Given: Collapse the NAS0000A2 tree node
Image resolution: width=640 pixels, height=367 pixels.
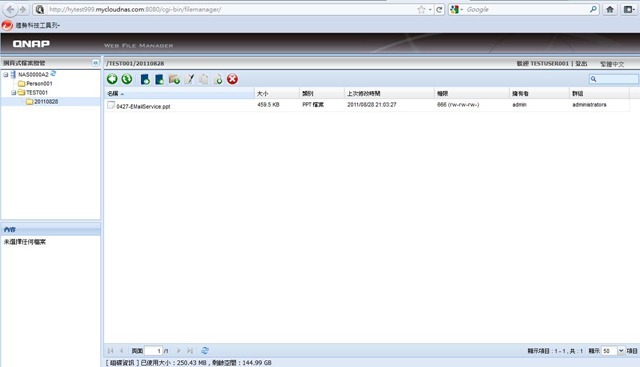Looking at the screenshot, I should pos(6,75).
